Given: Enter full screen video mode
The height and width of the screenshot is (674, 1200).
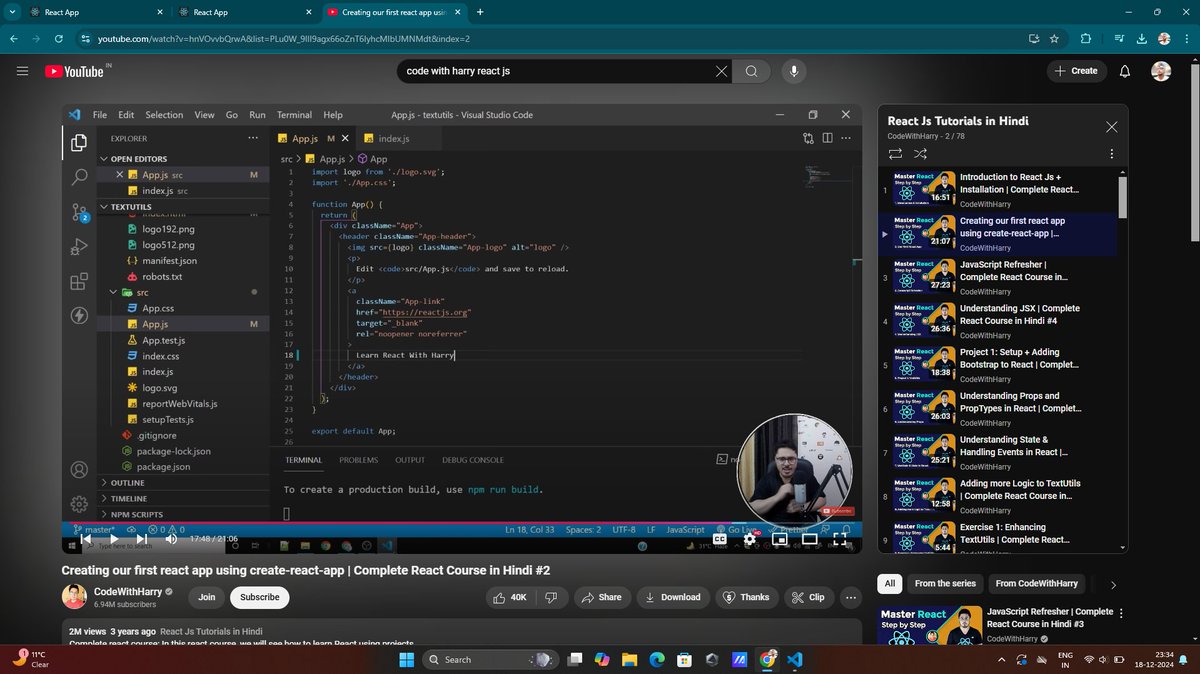Looking at the screenshot, I should point(840,538).
